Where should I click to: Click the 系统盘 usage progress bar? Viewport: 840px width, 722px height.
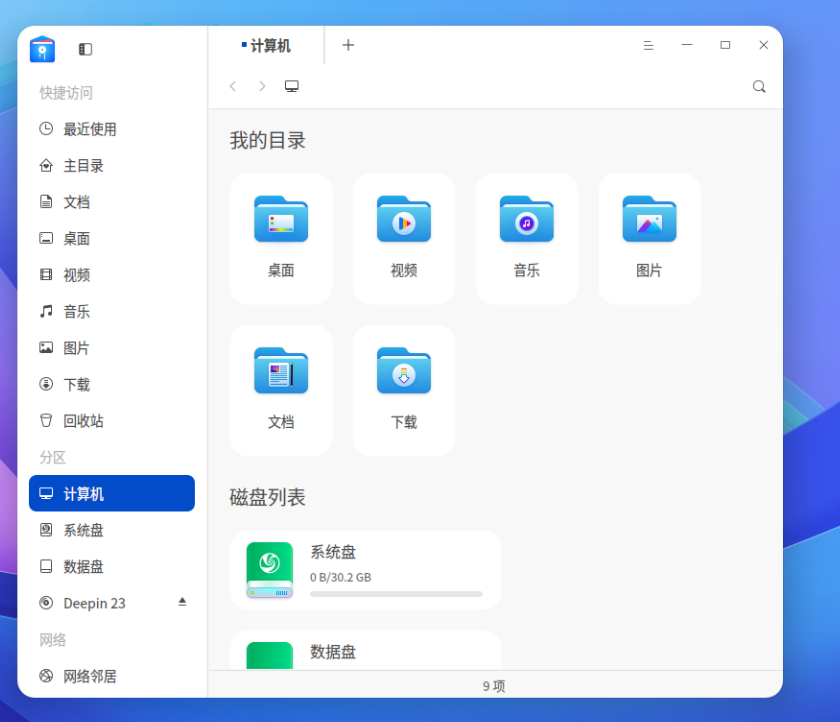[x=396, y=594]
